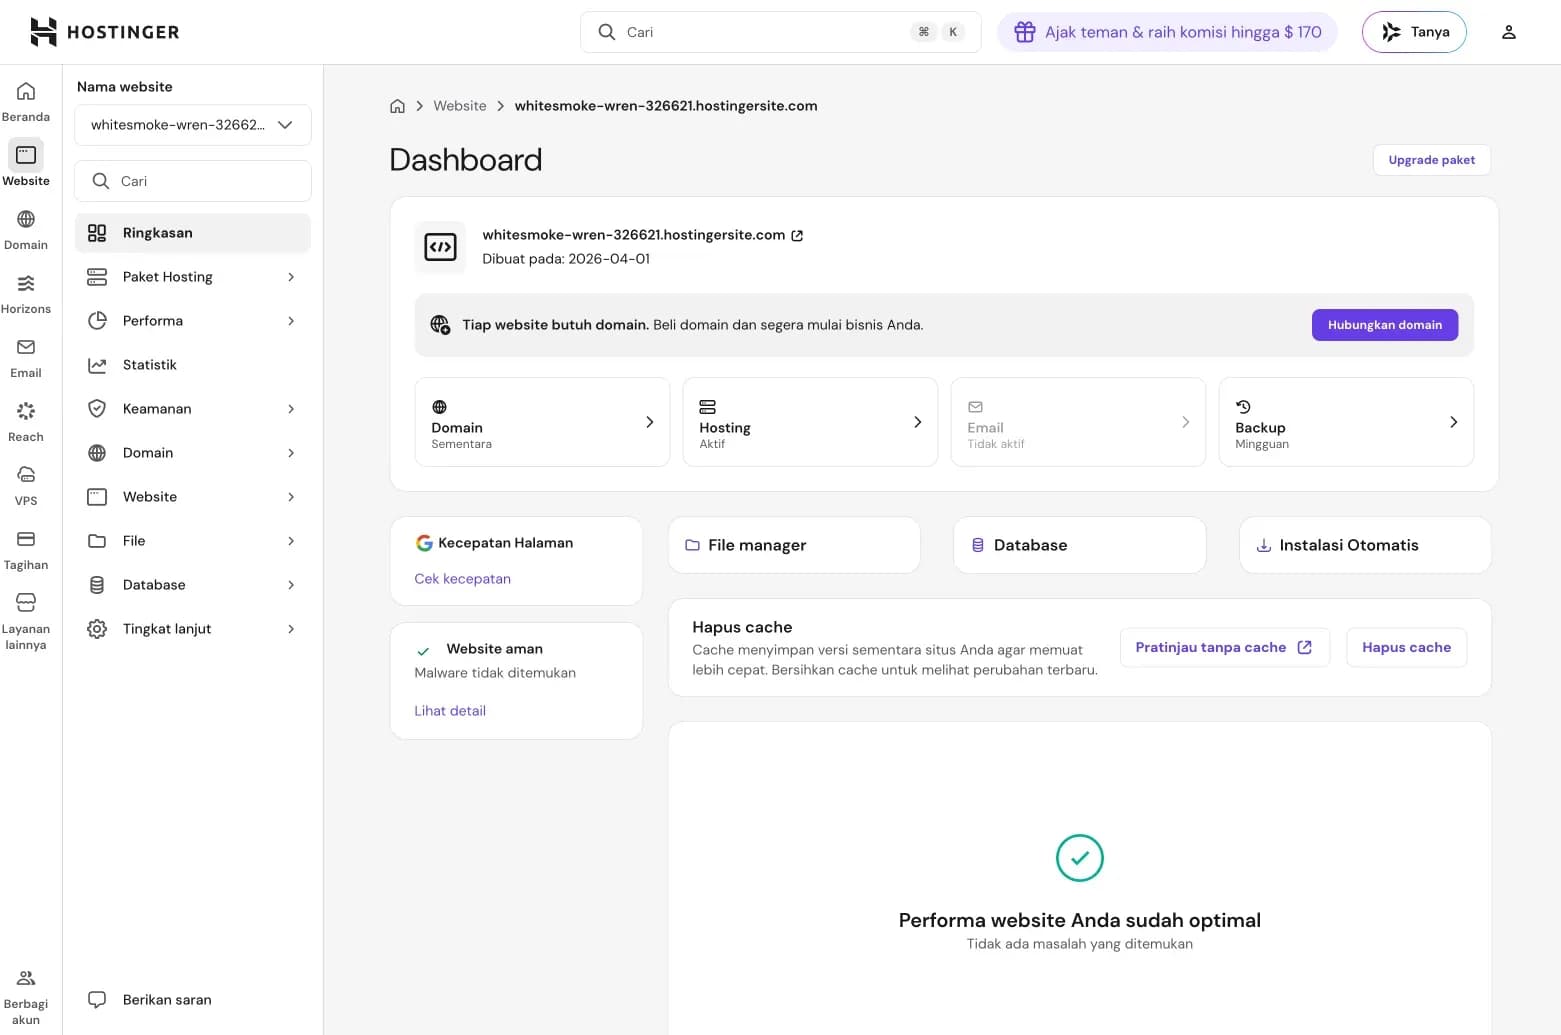Screen dimensions: 1561x1035
Task: Go to Beranda in the left rail
Action: click(26, 102)
